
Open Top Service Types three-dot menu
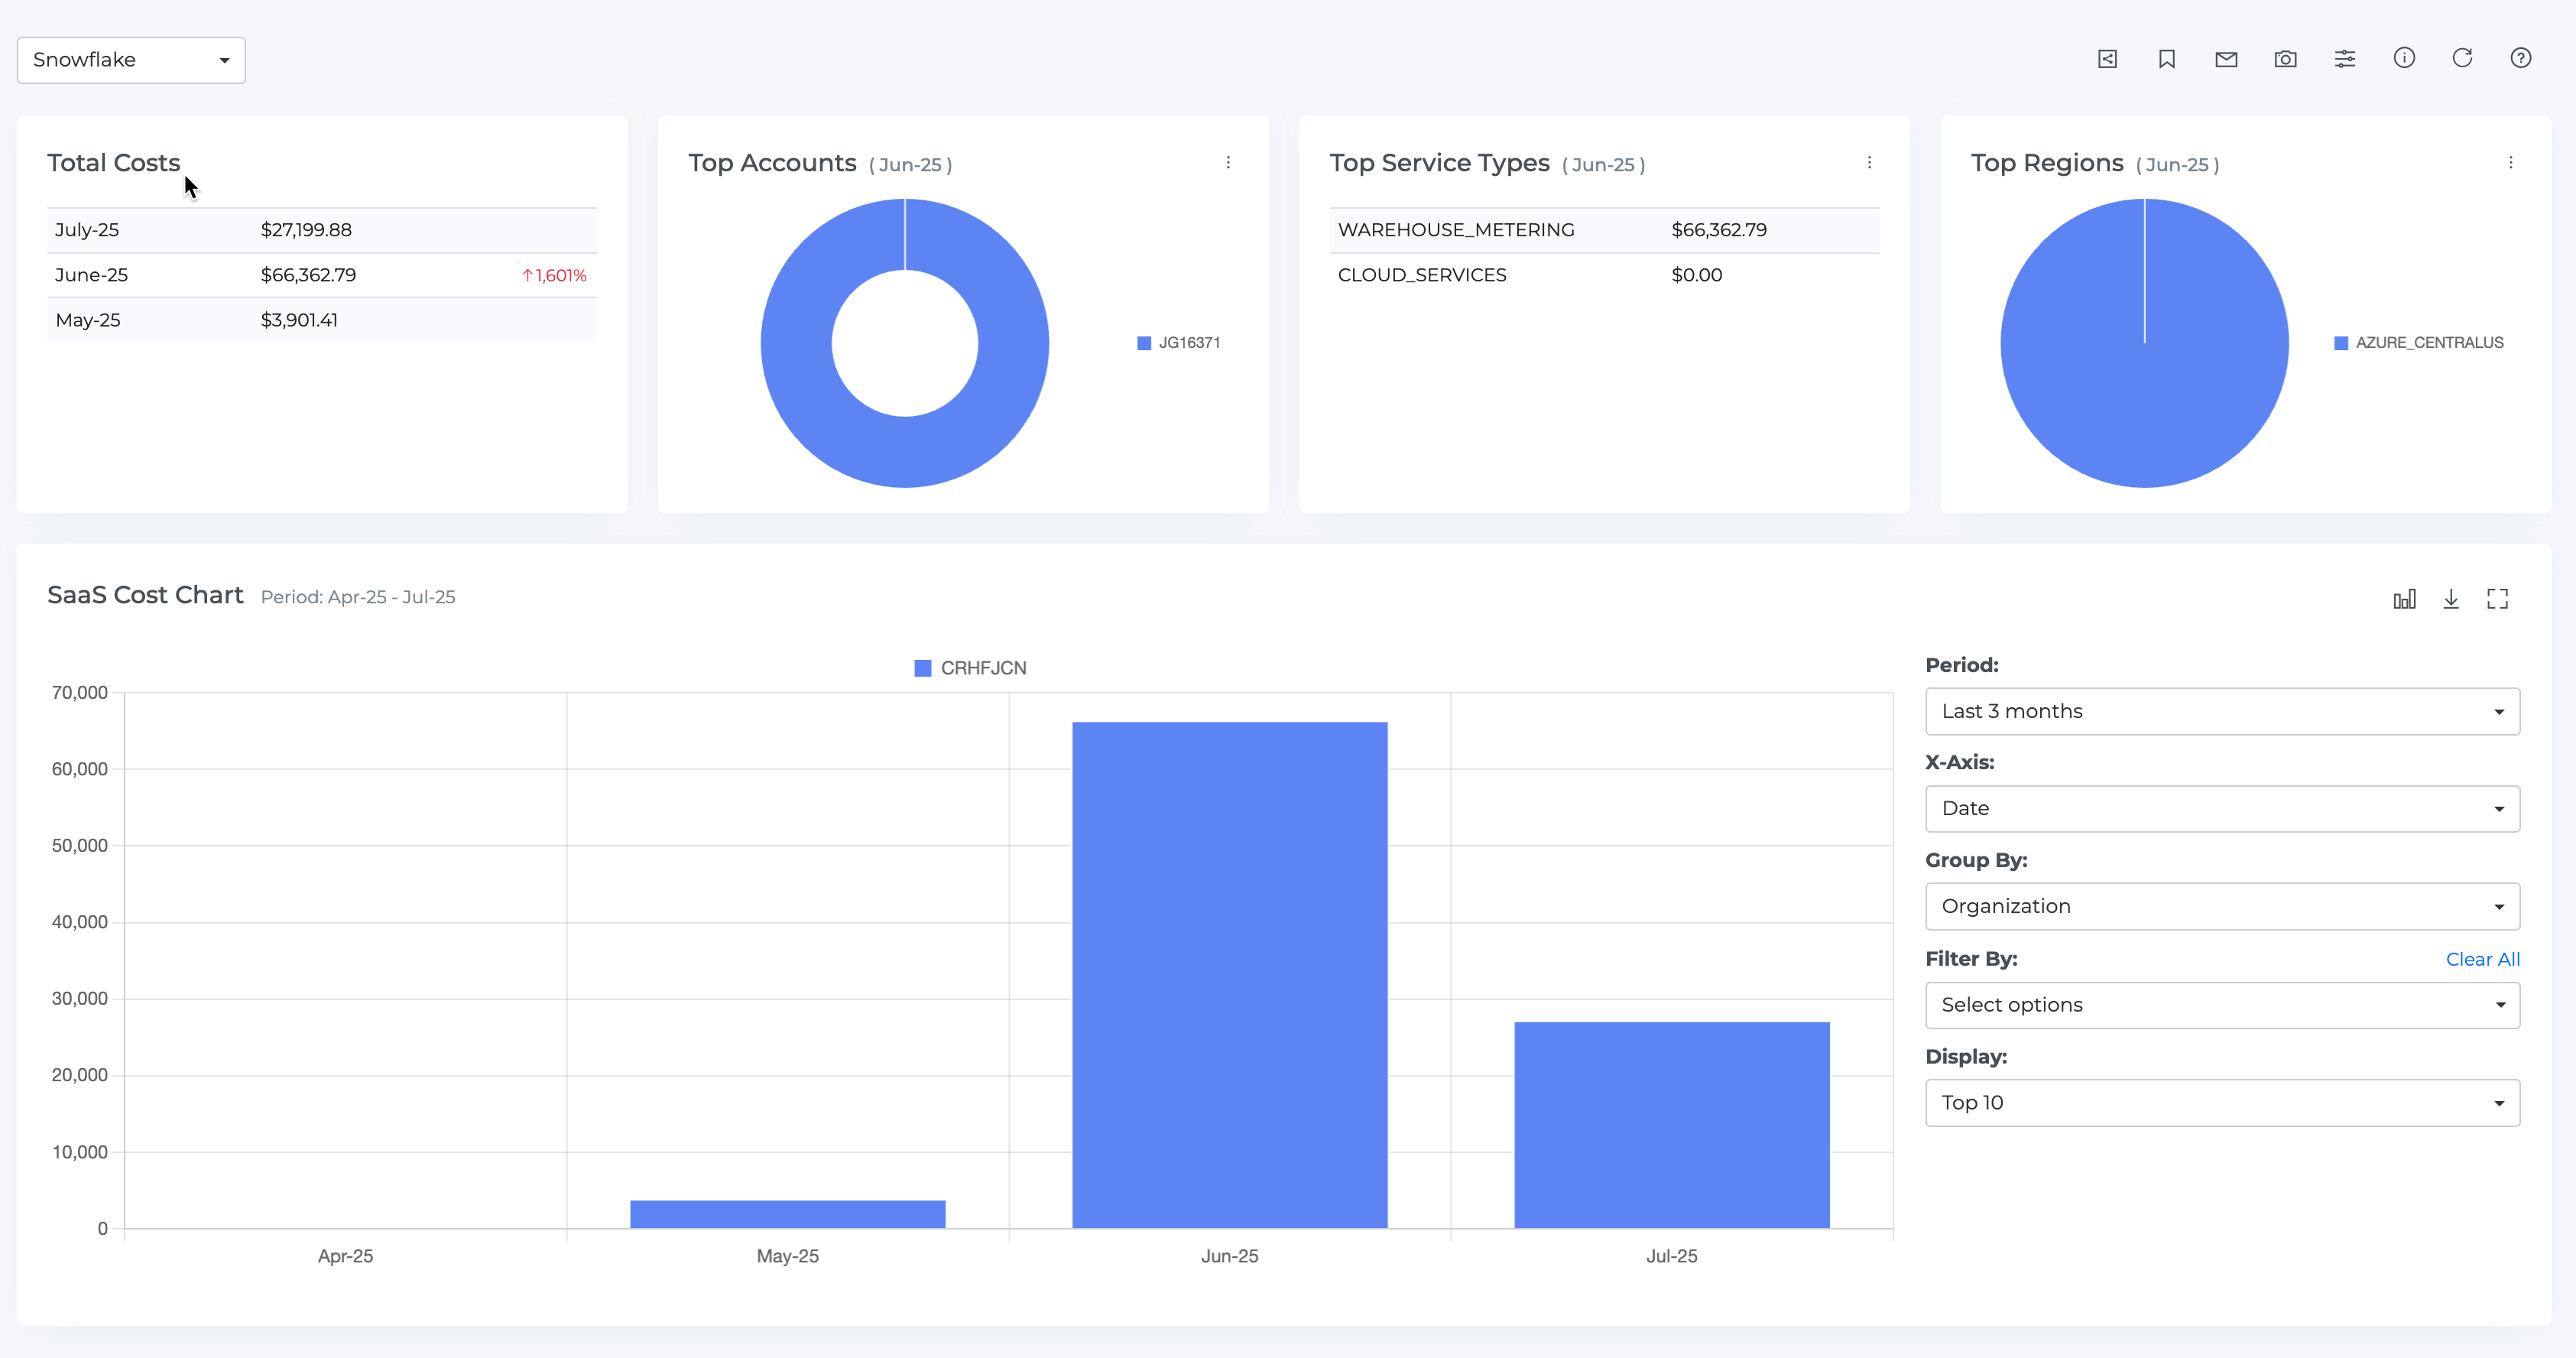tap(1869, 163)
